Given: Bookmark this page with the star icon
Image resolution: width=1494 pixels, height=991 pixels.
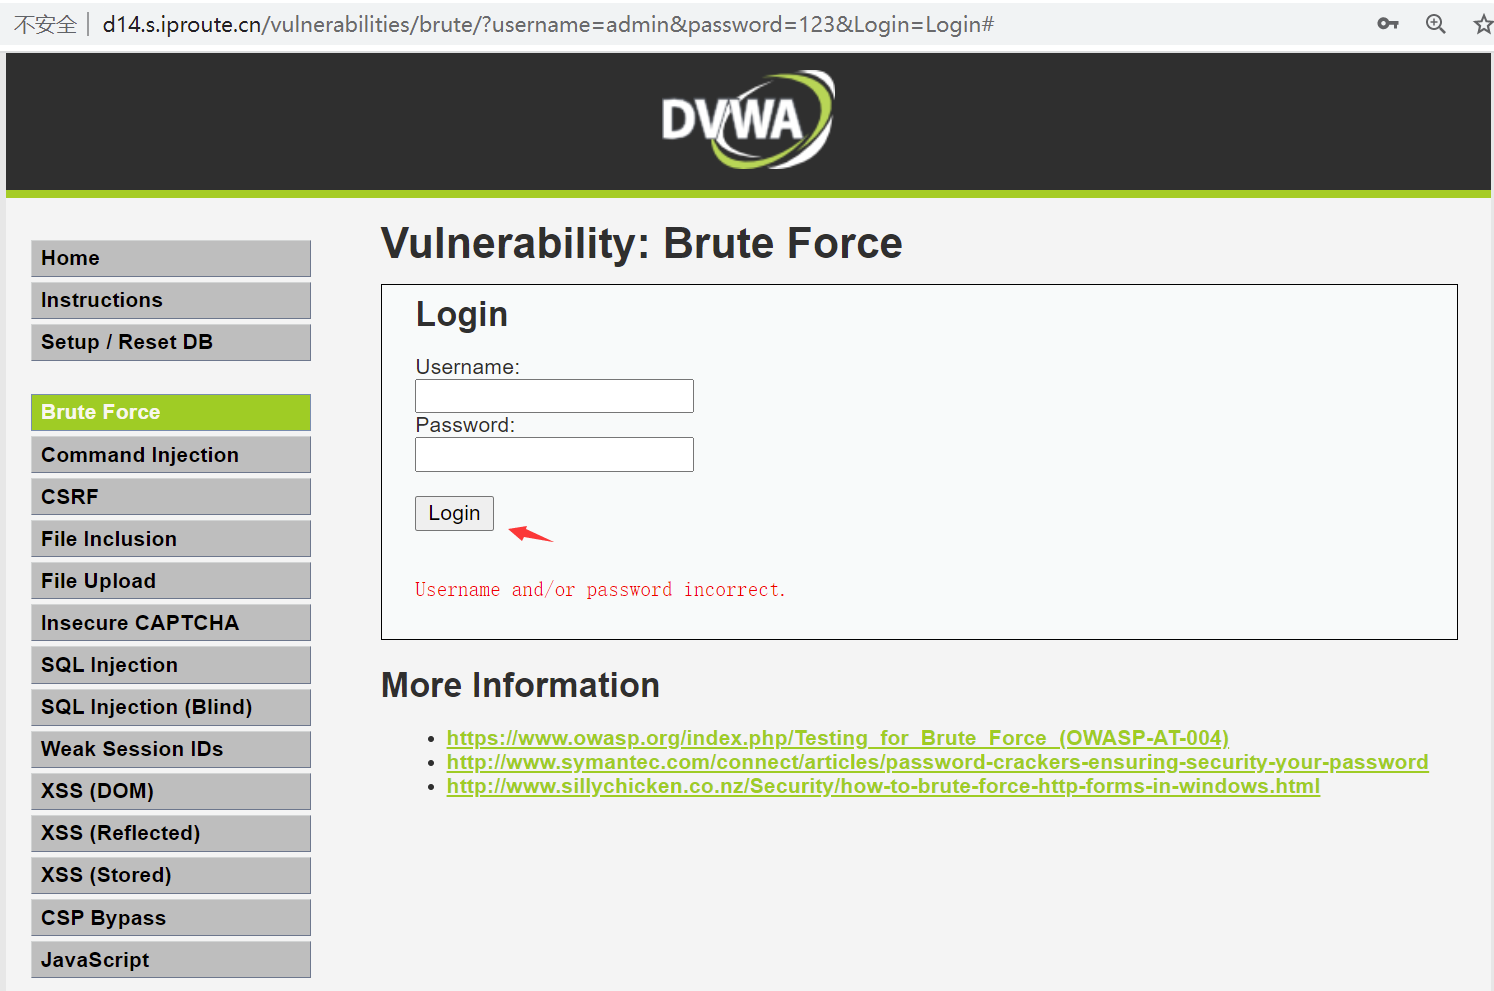Looking at the screenshot, I should click(1482, 24).
